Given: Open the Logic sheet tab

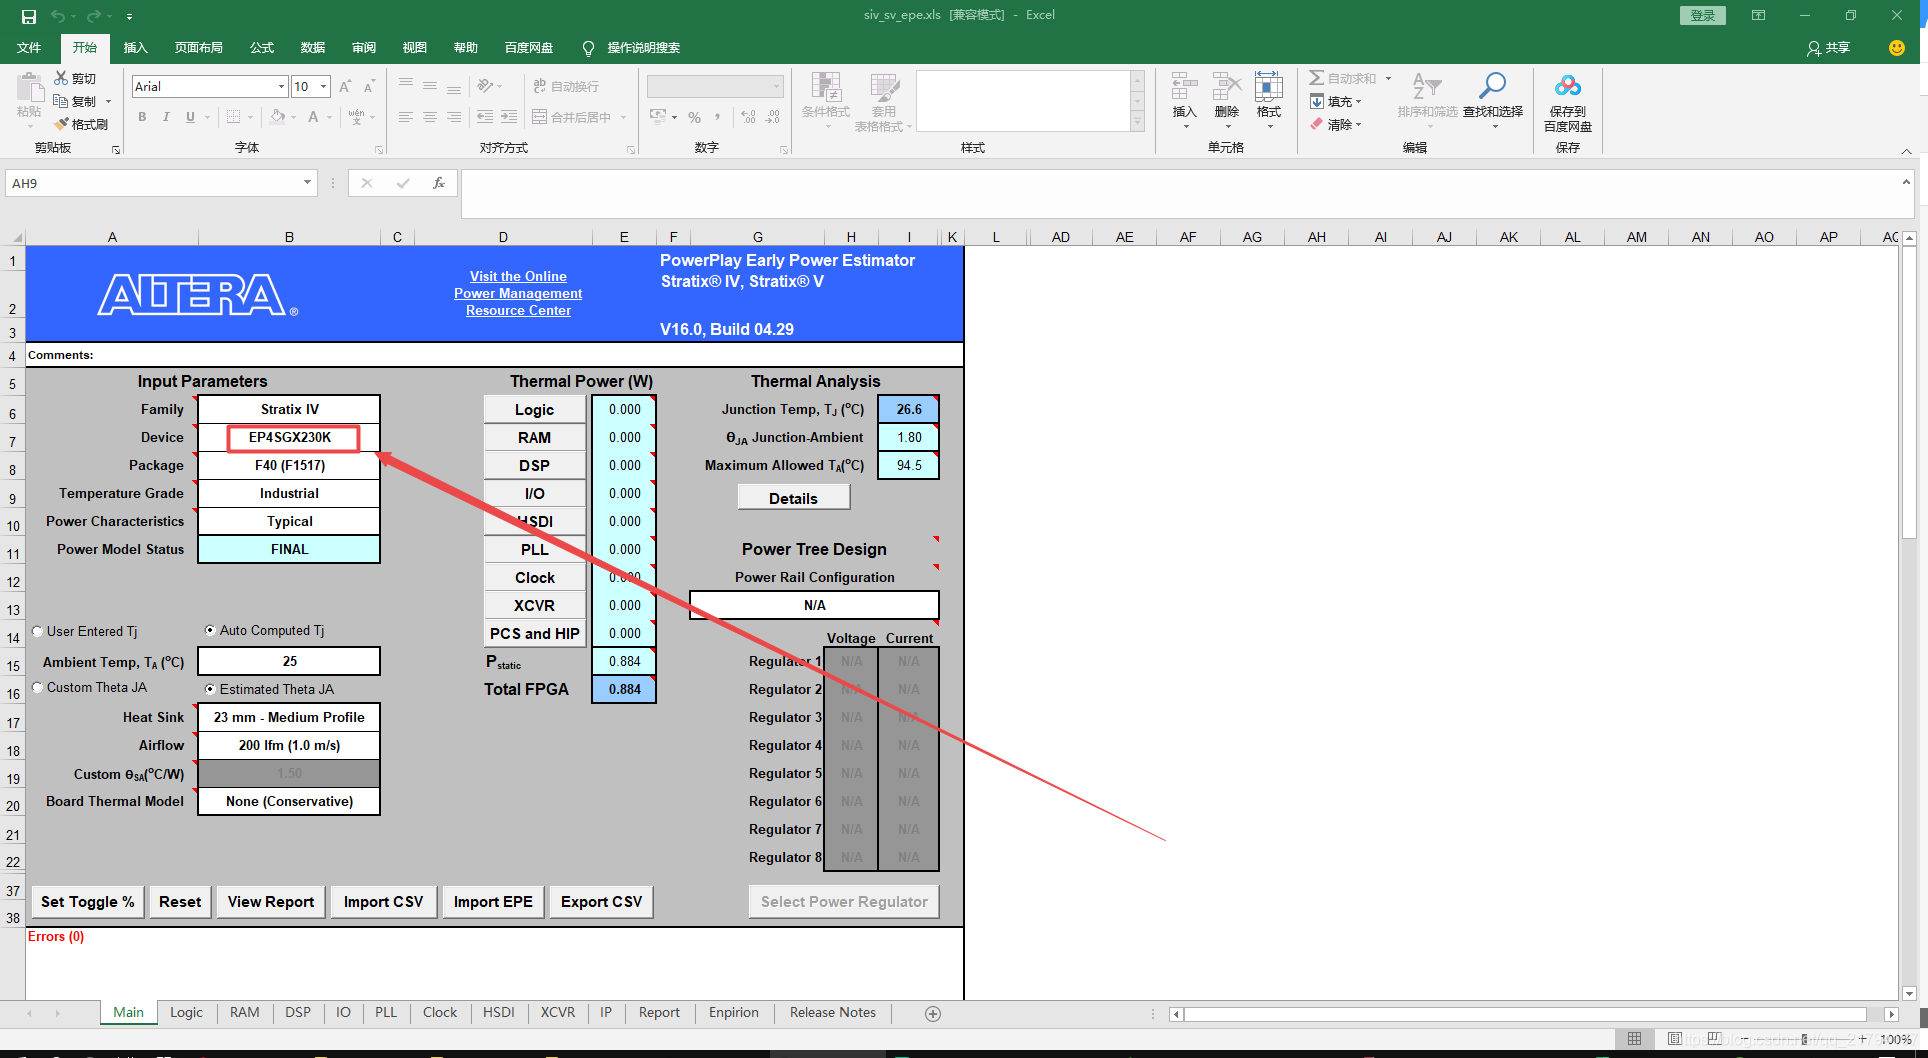Looking at the screenshot, I should click(x=186, y=1013).
